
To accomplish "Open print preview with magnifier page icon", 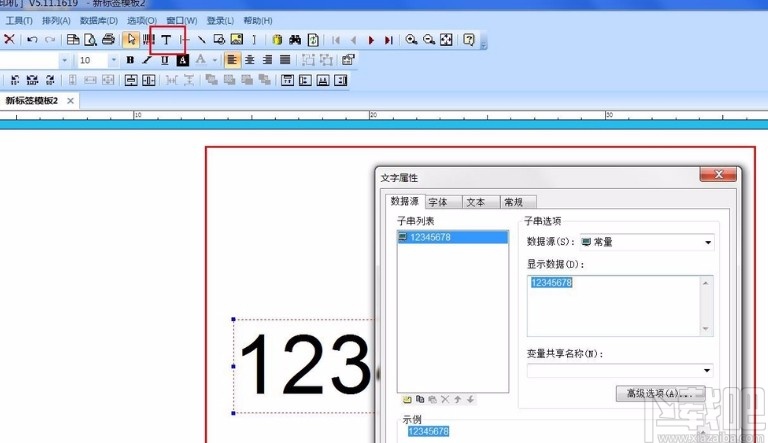I will pos(90,40).
